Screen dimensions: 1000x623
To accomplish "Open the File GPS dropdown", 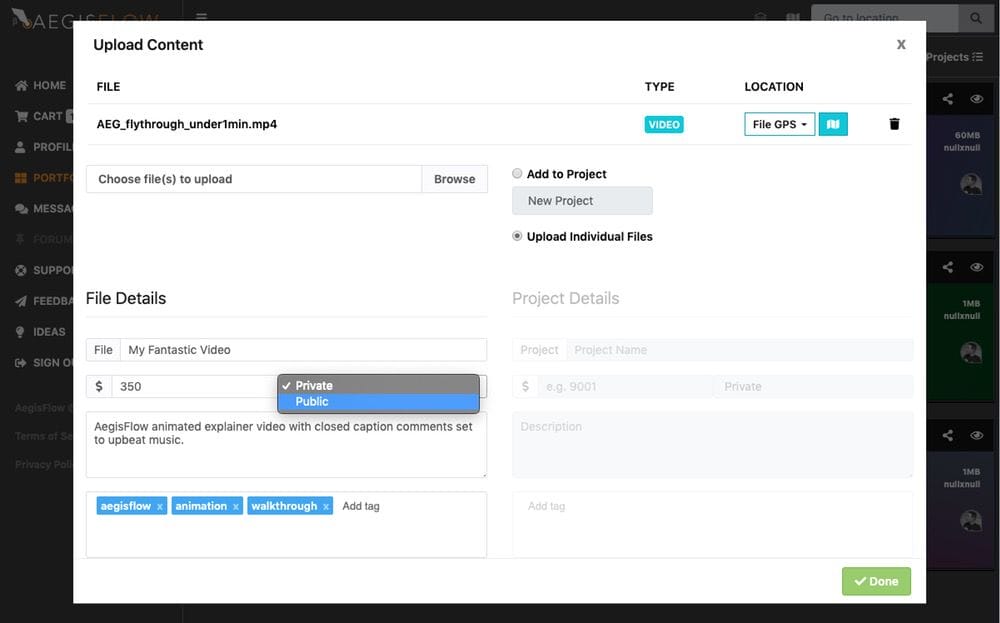I will point(779,123).
